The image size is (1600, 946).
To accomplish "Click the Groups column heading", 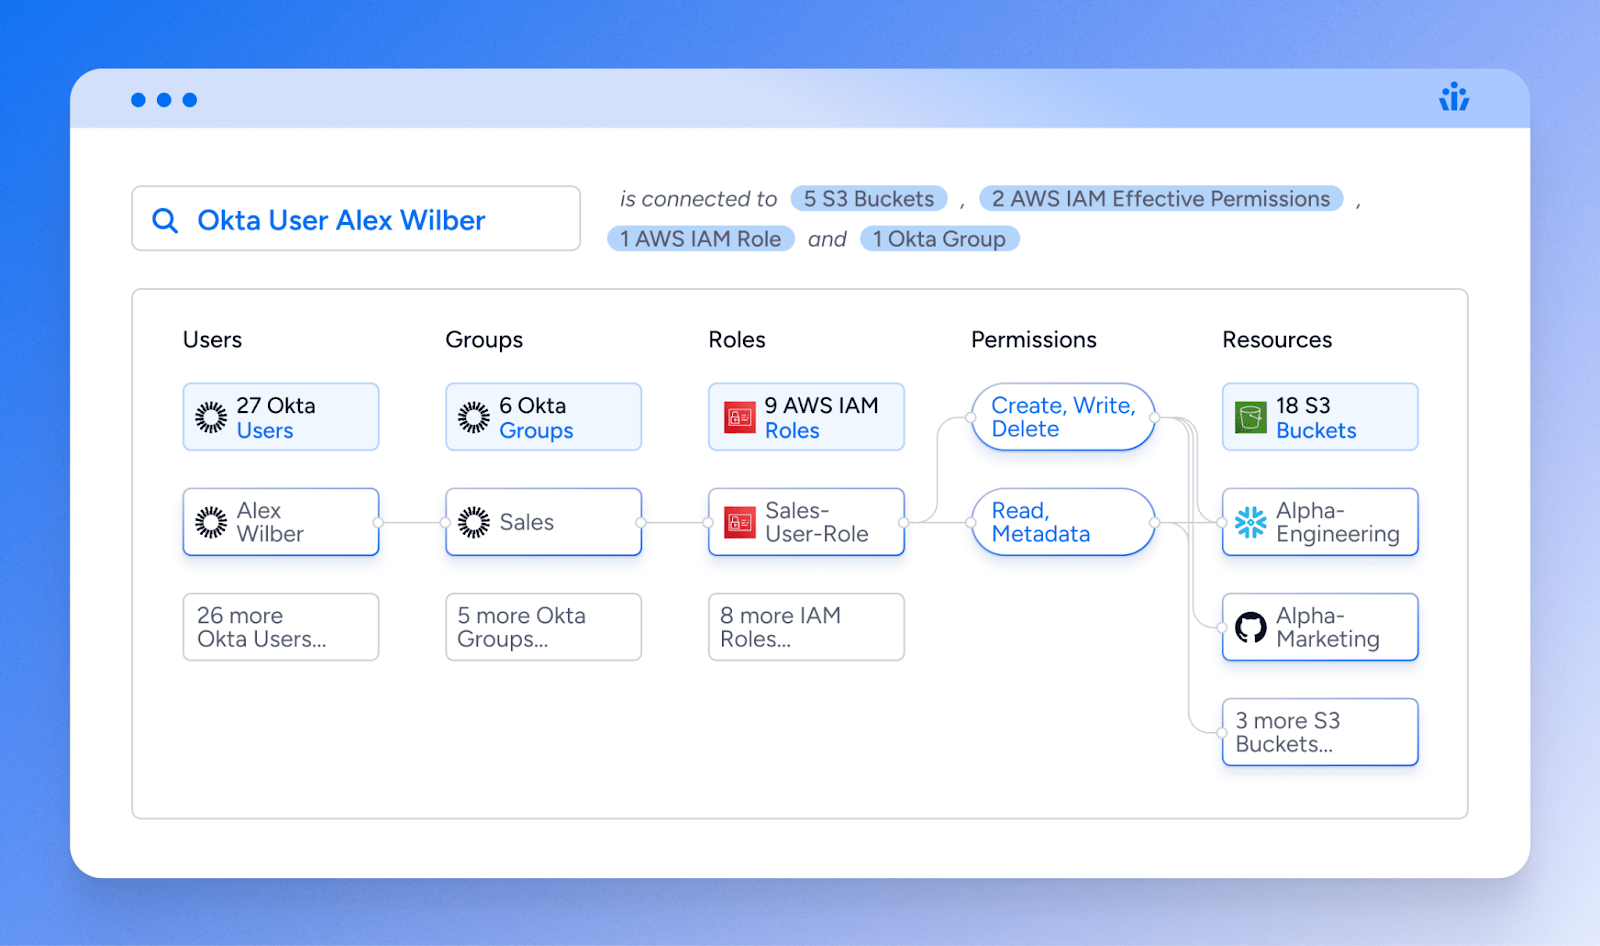I will tap(484, 340).
